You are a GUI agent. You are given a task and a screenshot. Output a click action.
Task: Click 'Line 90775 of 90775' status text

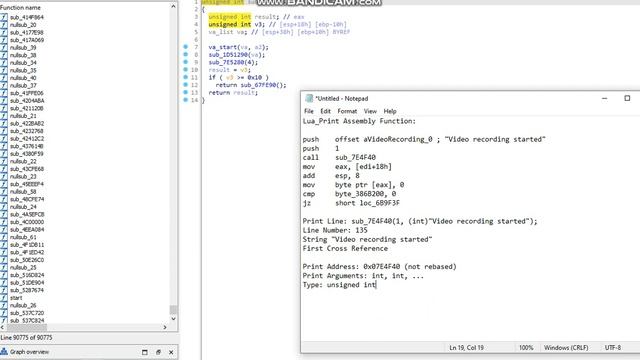point(27,338)
